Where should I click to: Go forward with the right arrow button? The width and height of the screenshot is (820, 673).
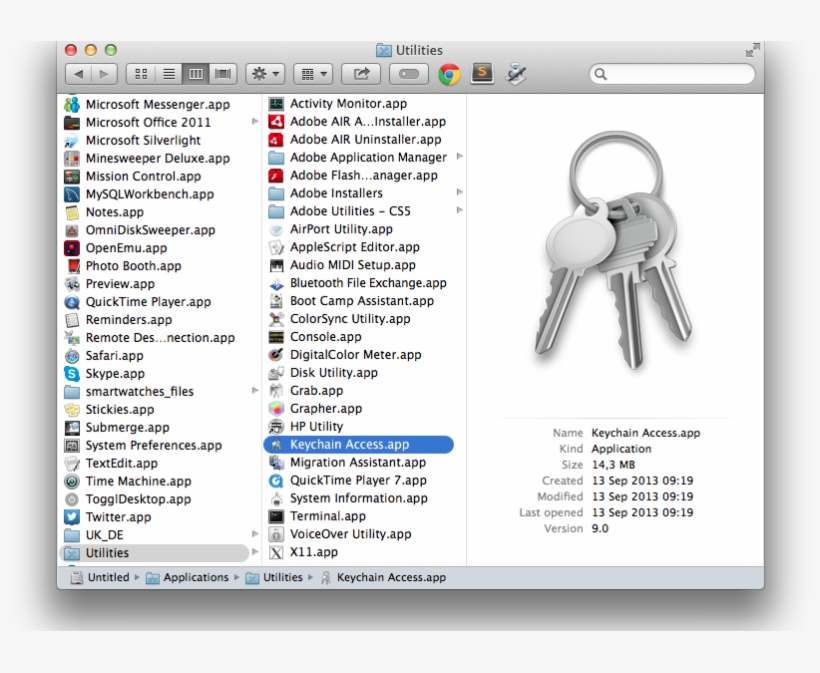point(104,74)
